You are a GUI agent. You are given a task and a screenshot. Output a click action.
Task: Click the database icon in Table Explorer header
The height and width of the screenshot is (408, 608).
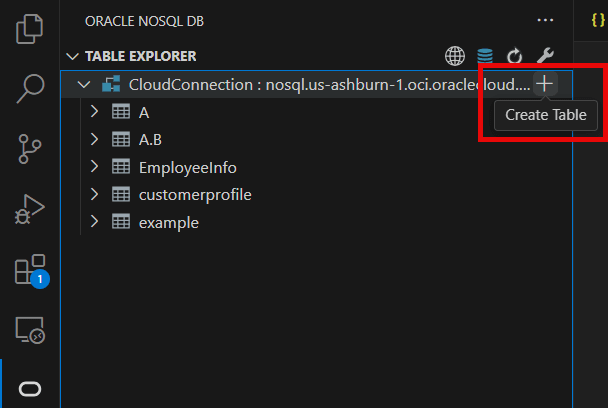pyautogui.click(x=485, y=56)
